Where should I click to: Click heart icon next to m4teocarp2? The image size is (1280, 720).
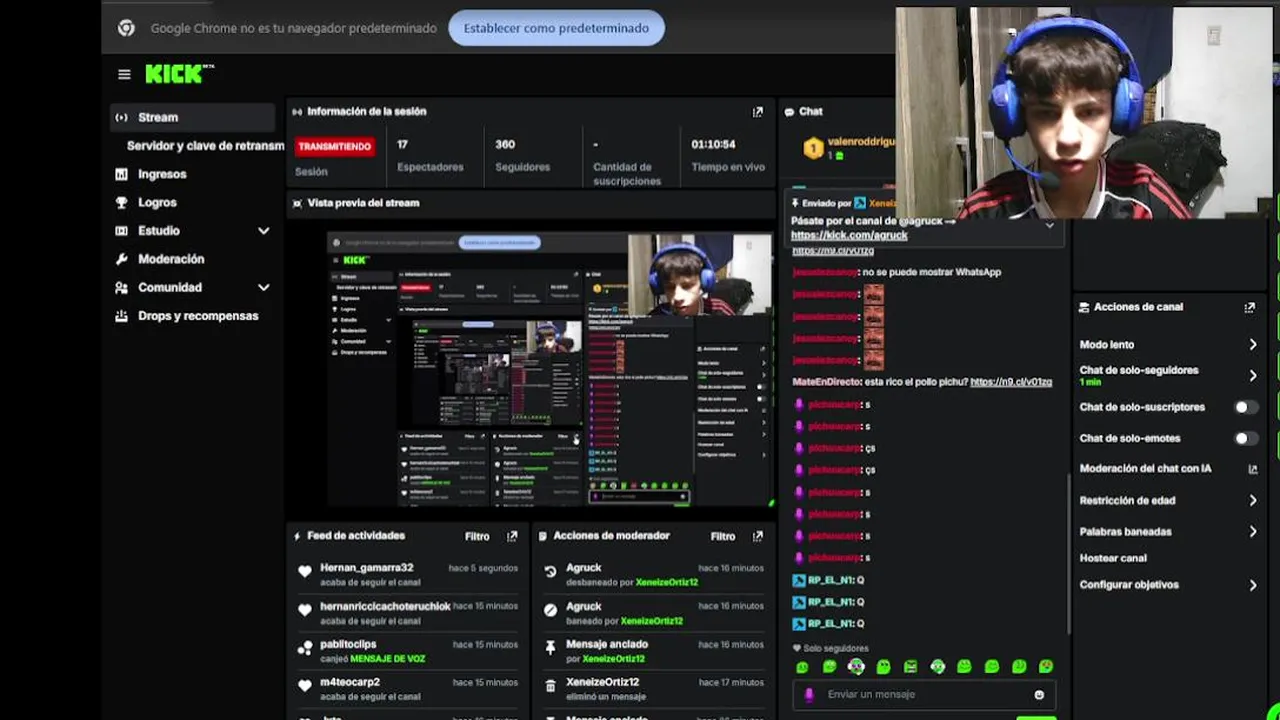click(x=305, y=686)
